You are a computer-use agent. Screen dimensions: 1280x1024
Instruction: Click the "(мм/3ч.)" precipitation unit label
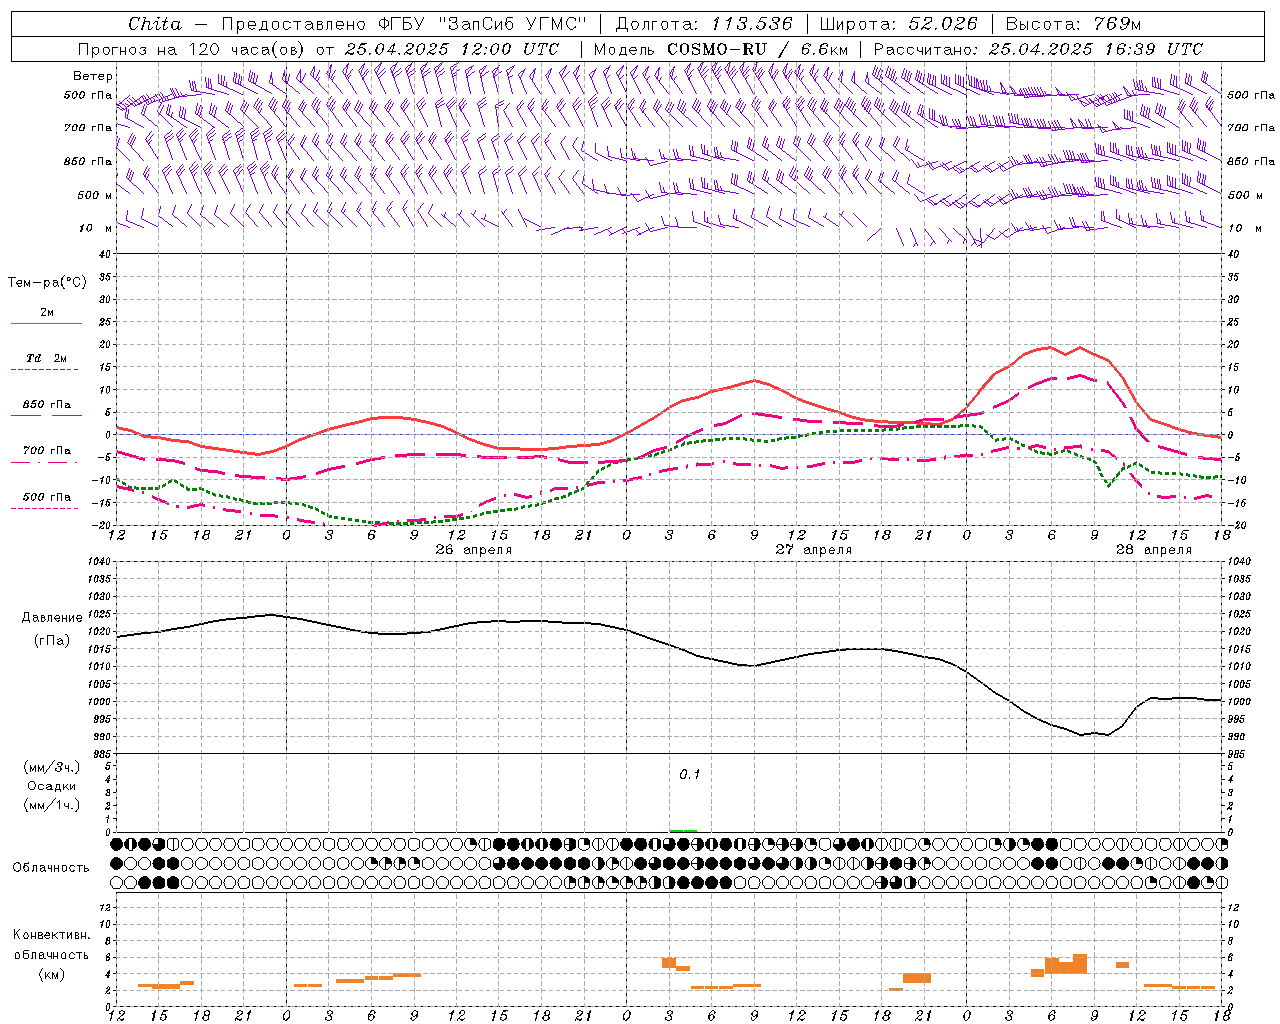pyautogui.click(x=52, y=767)
